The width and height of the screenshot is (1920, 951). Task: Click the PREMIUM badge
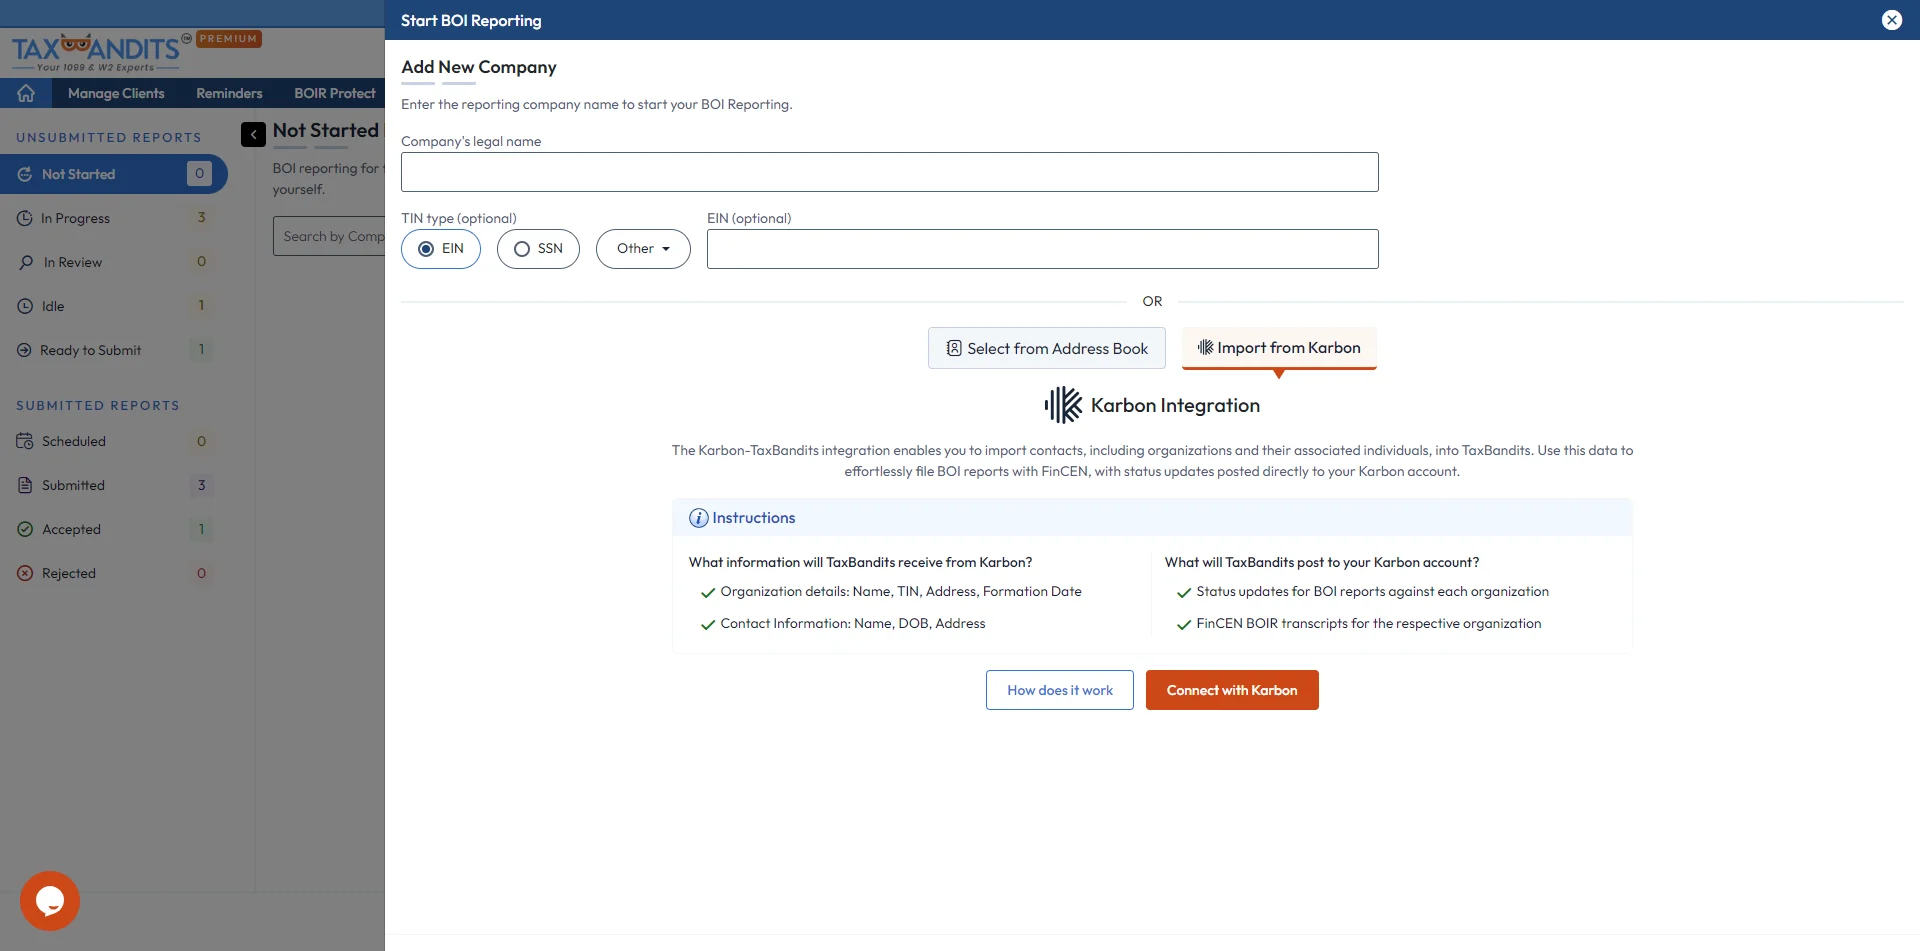(229, 39)
